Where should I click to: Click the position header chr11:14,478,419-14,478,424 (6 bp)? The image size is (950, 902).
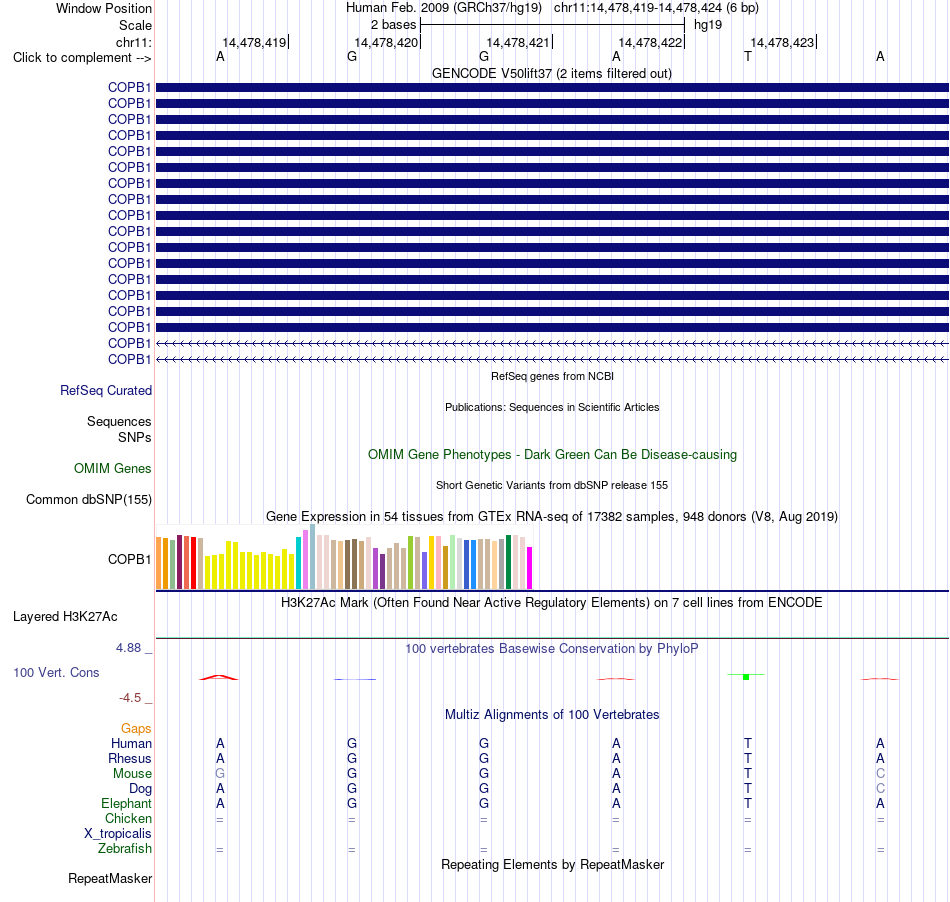pyautogui.click(x=656, y=8)
